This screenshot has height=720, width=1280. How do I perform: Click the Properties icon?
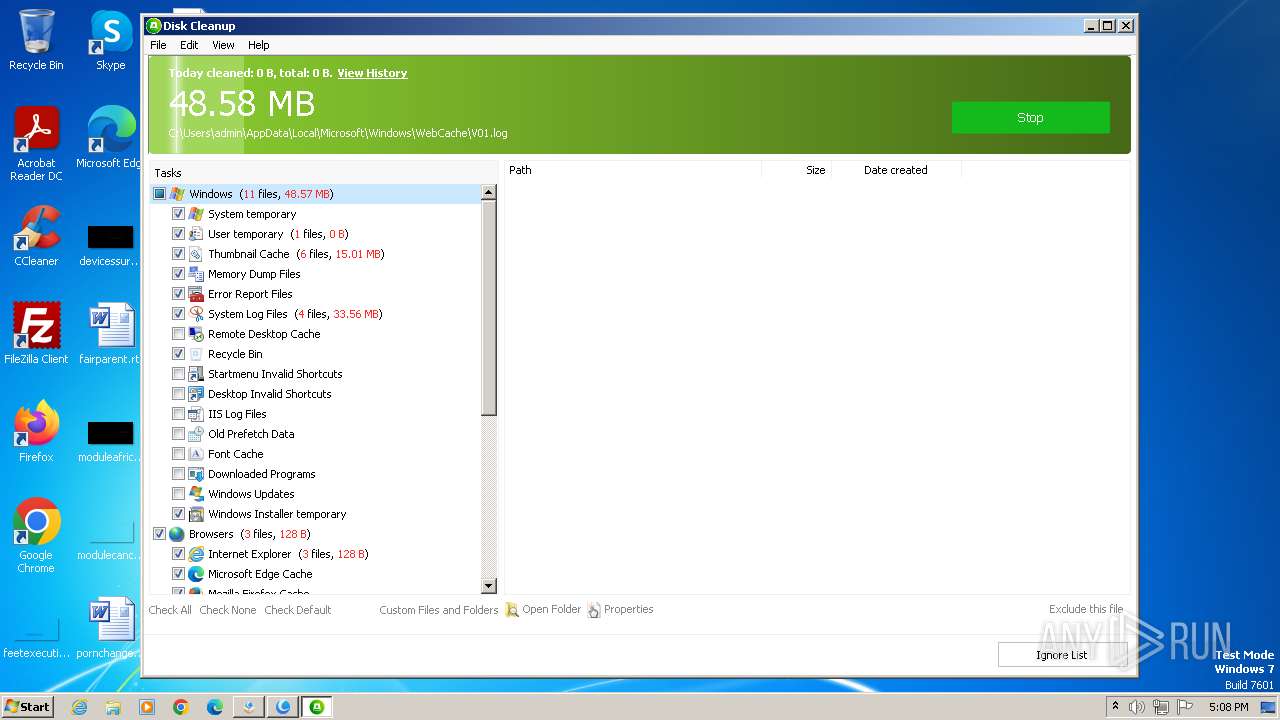[594, 610]
